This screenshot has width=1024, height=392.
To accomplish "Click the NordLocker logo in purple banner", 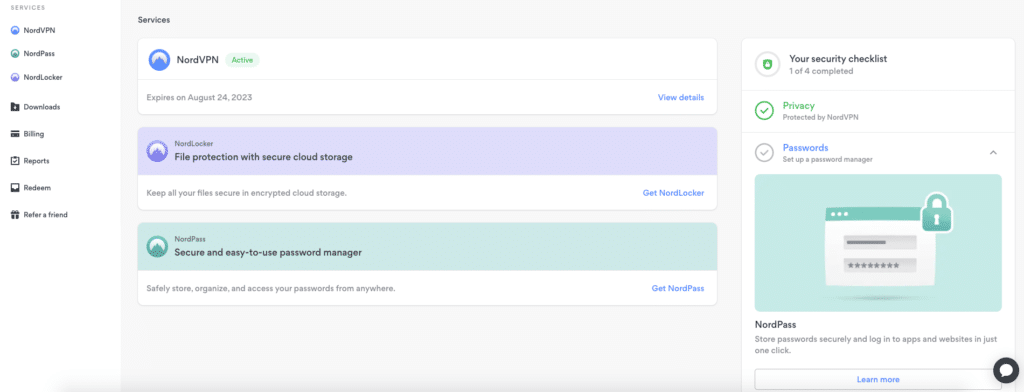I will pos(157,151).
